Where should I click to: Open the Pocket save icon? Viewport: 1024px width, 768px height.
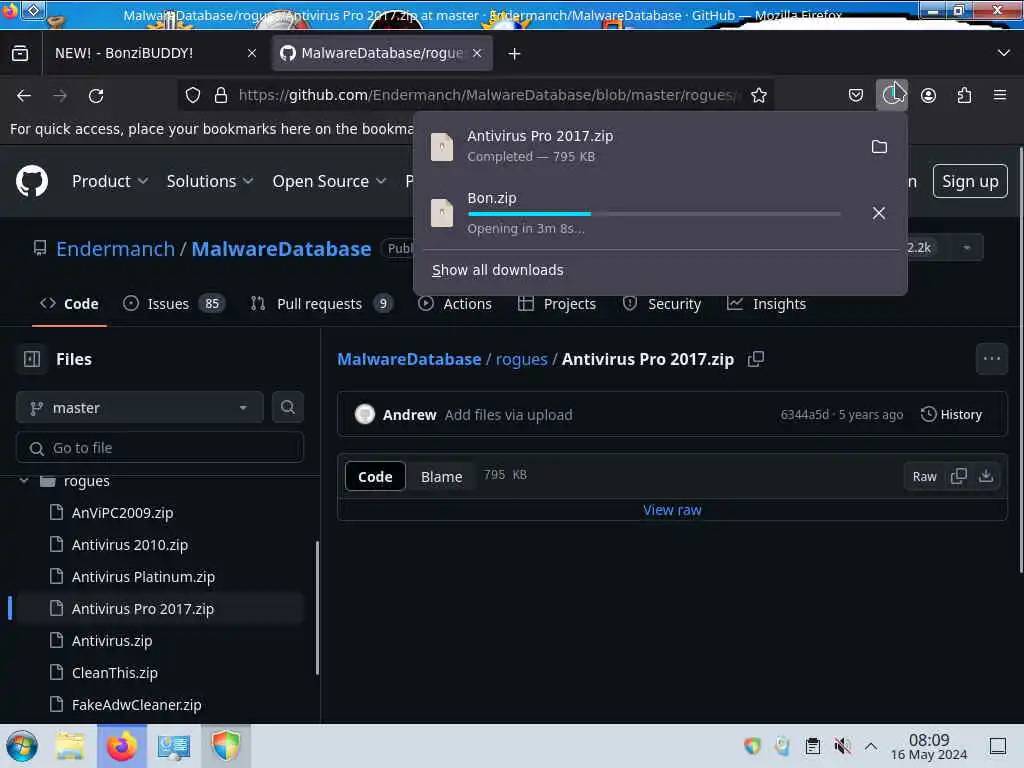pyautogui.click(x=856, y=95)
